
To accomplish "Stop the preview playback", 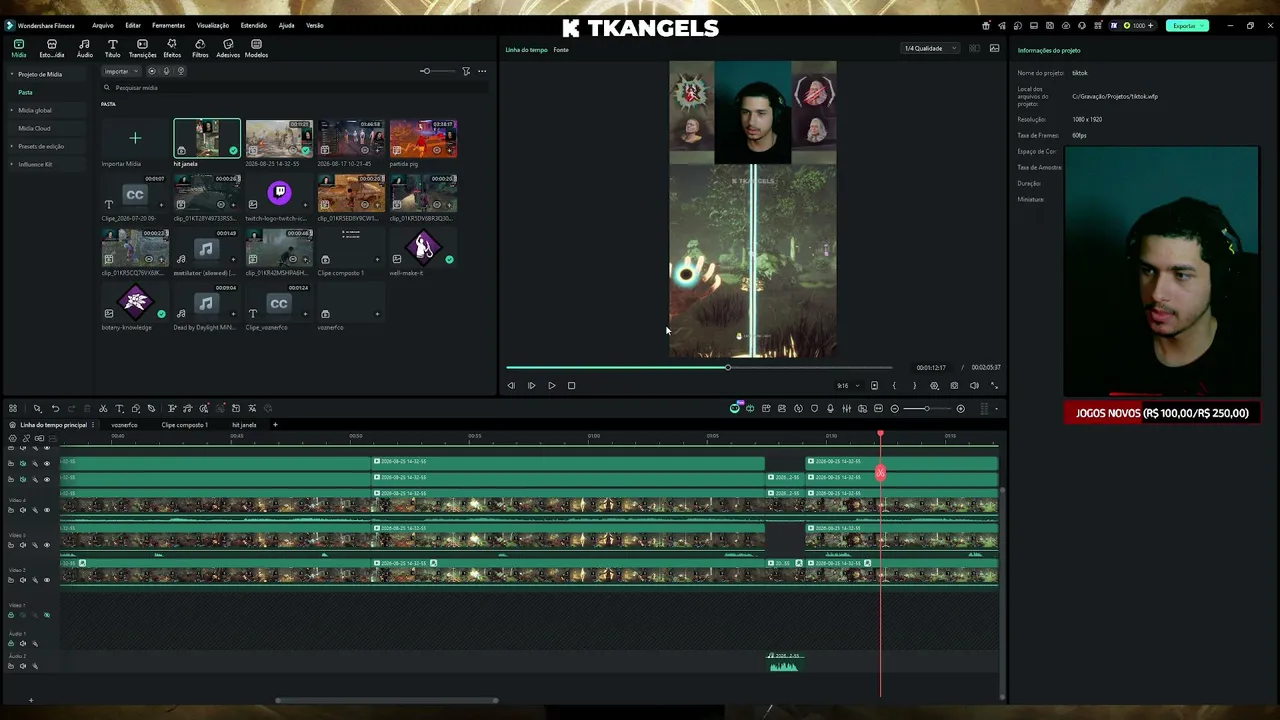I will click(571, 385).
